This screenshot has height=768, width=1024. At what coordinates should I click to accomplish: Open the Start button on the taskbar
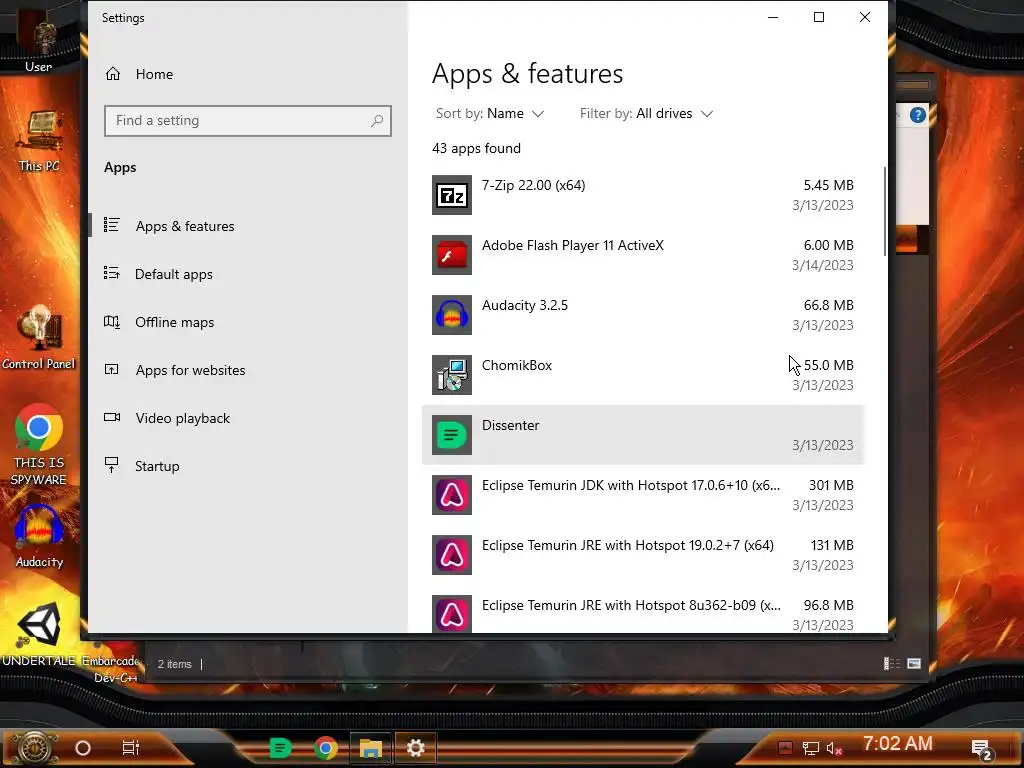click(x=34, y=748)
